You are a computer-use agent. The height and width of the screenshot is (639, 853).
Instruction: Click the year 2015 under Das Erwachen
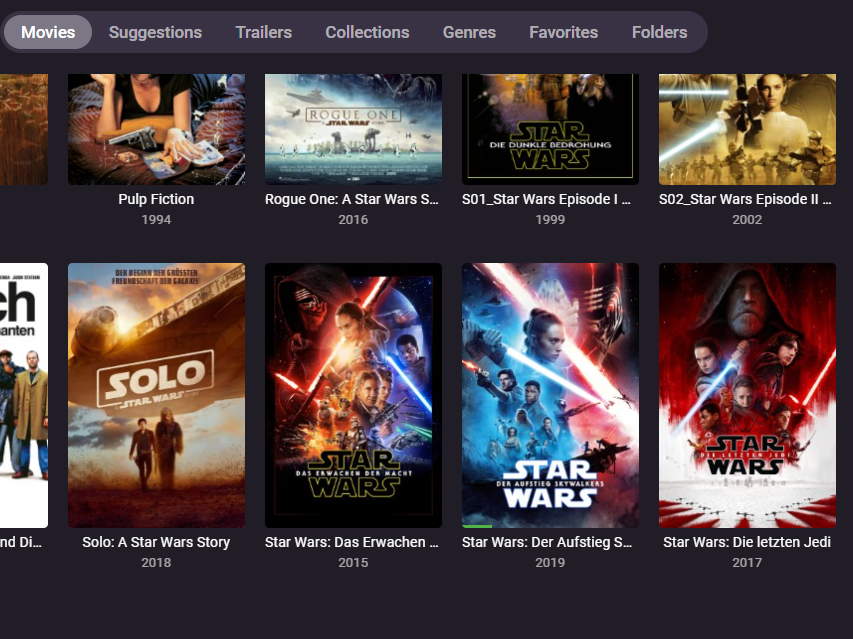[353, 563]
